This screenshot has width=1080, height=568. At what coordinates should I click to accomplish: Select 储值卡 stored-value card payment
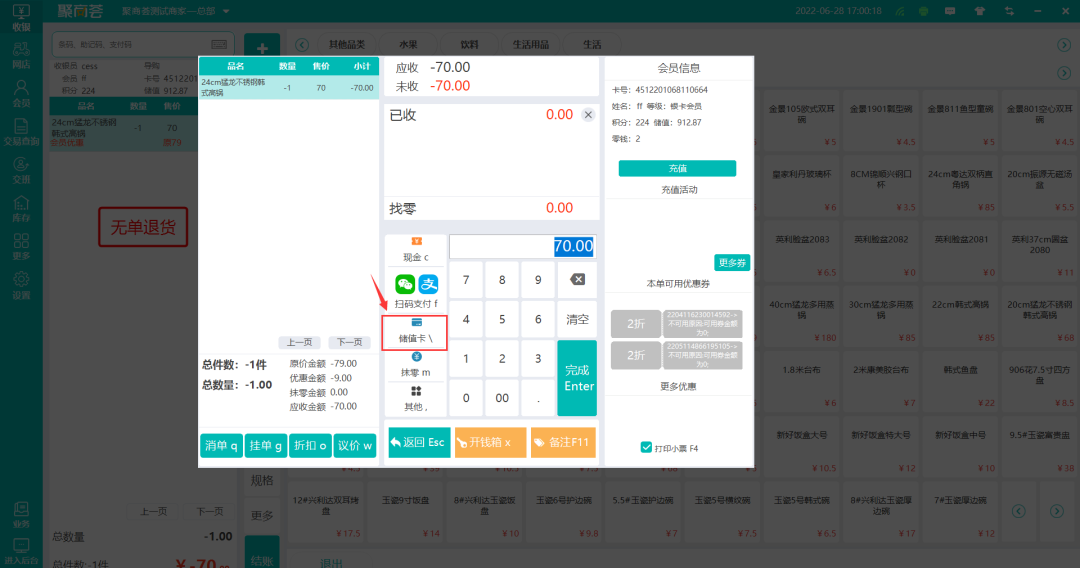(415, 331)
